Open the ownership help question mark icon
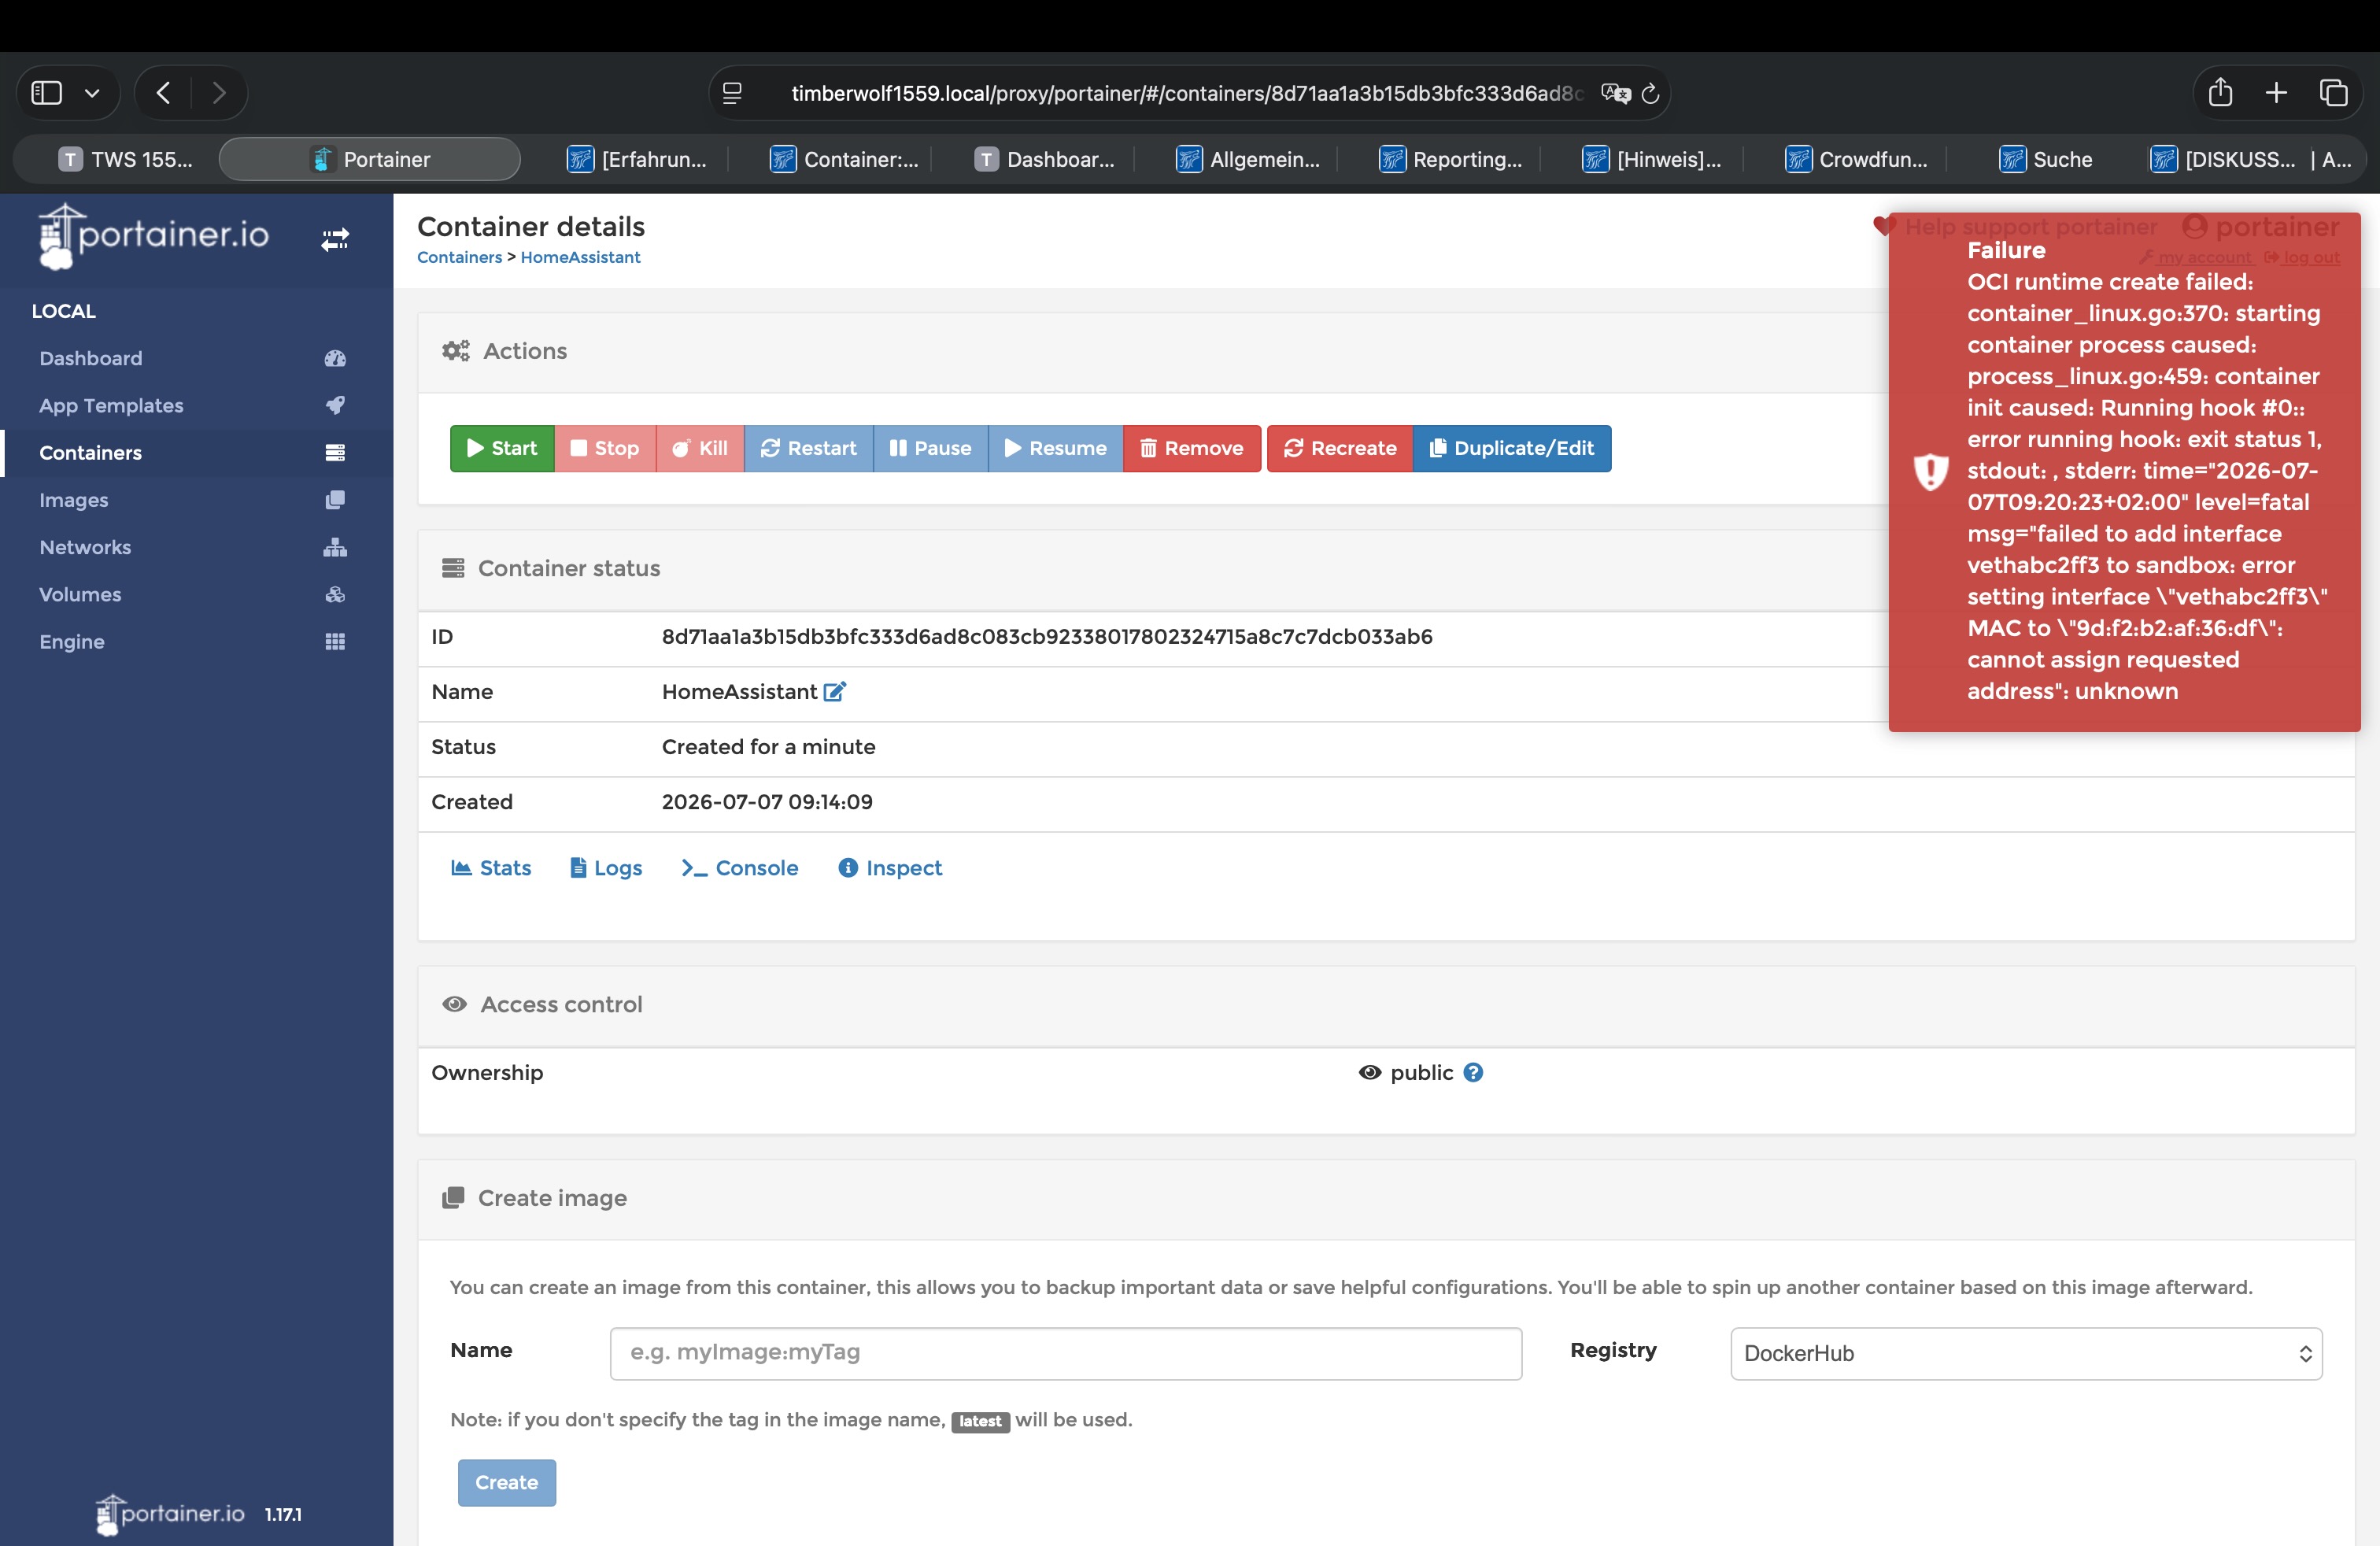 point(1473,1072)
